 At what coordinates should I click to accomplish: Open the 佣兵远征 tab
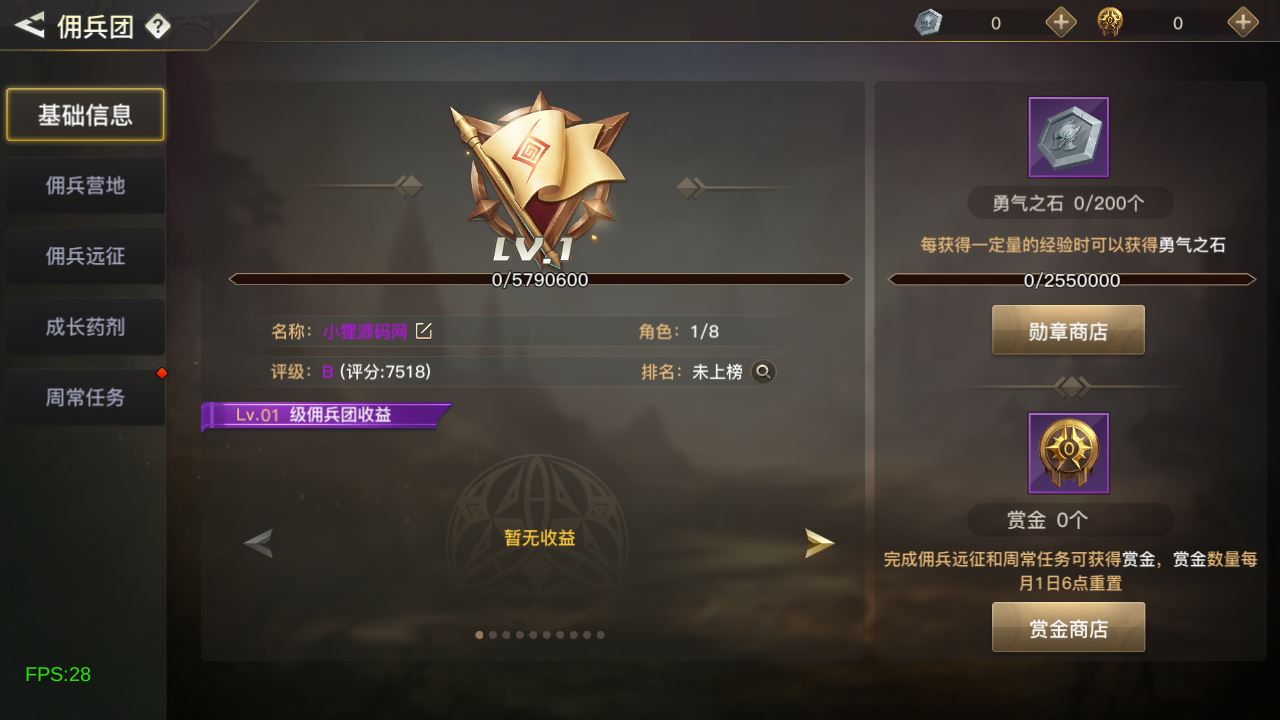tap(85, 256)
